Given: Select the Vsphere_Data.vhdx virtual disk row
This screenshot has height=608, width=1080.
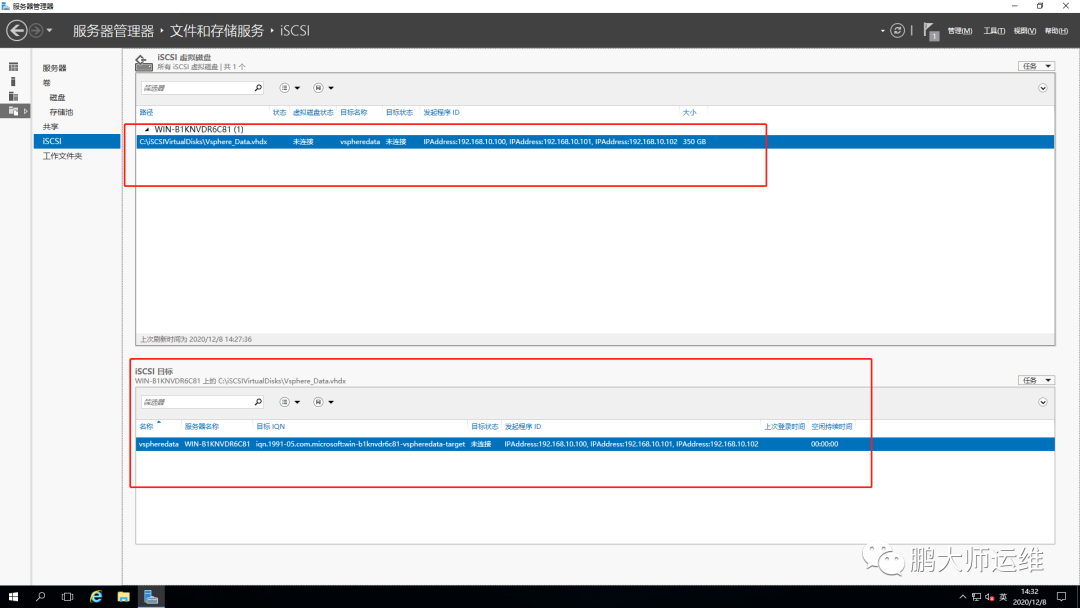Looking at the screenshot, I should coord(595,142).
